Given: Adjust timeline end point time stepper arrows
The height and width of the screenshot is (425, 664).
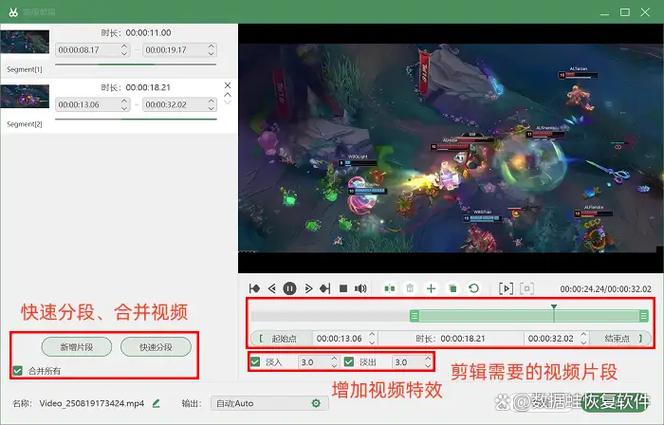Looking at the screenshot, I should click(584, 338).
